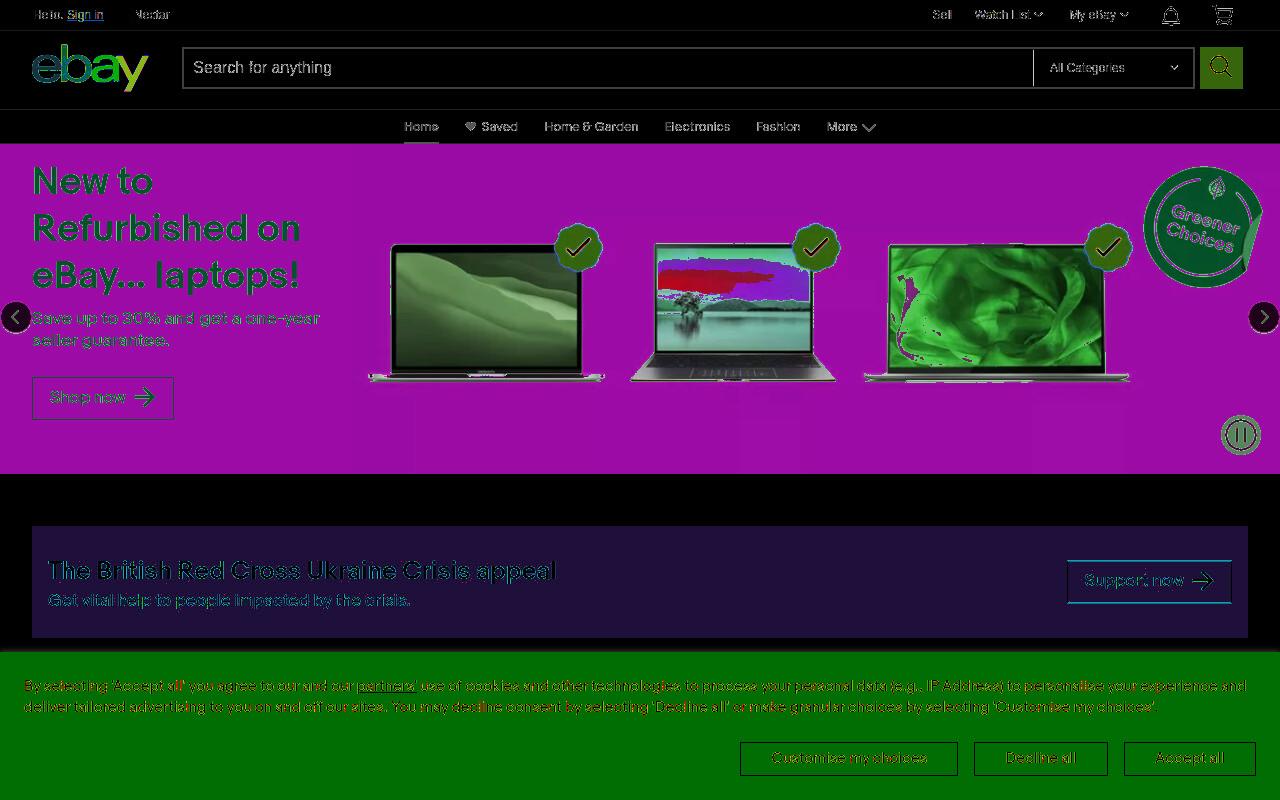Open the Fashion category
1280x800 pixels.
coord(778,127)
